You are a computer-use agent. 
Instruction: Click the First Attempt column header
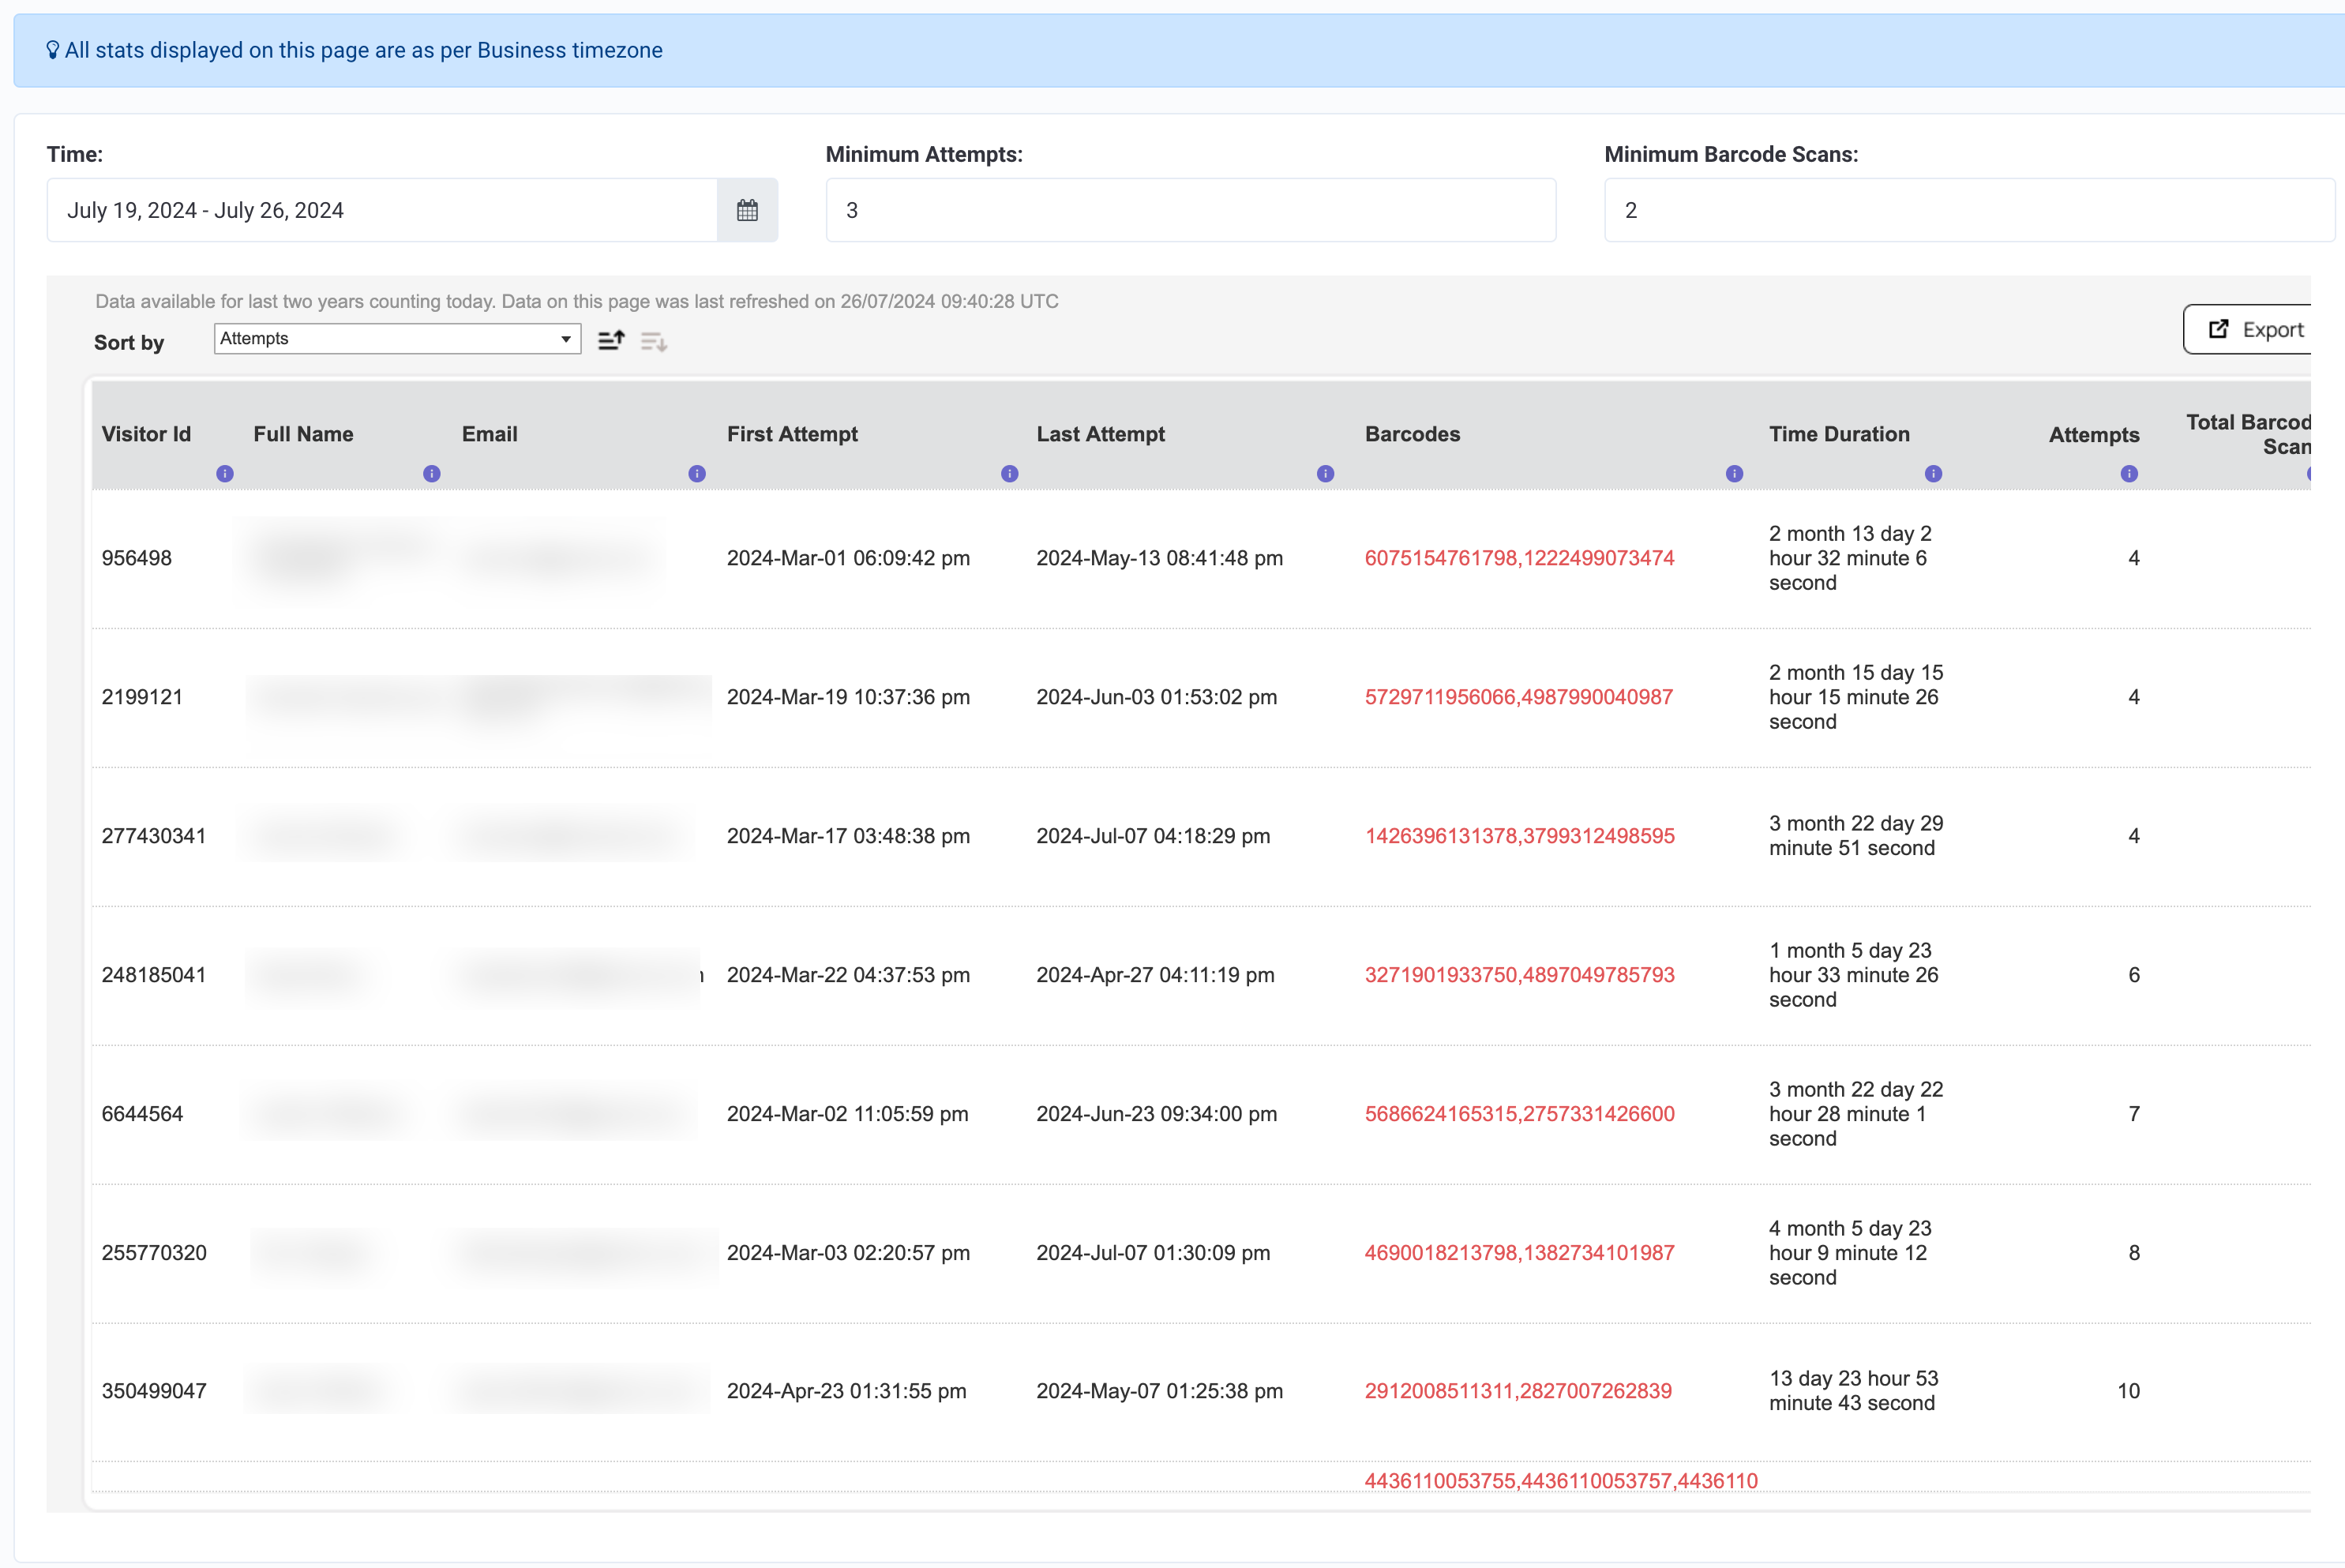(792, 434)
